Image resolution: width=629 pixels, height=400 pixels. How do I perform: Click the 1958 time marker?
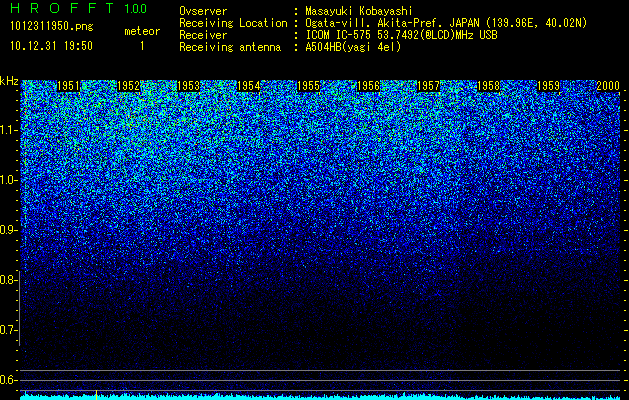tap(488, 86)
